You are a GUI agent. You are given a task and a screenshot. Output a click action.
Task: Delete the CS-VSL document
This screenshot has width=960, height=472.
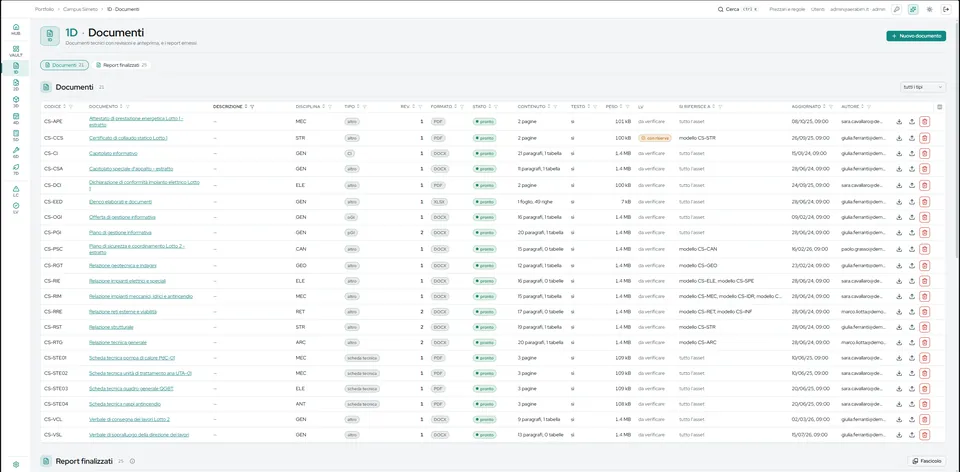pyautogui.click(x=924, y=435)
